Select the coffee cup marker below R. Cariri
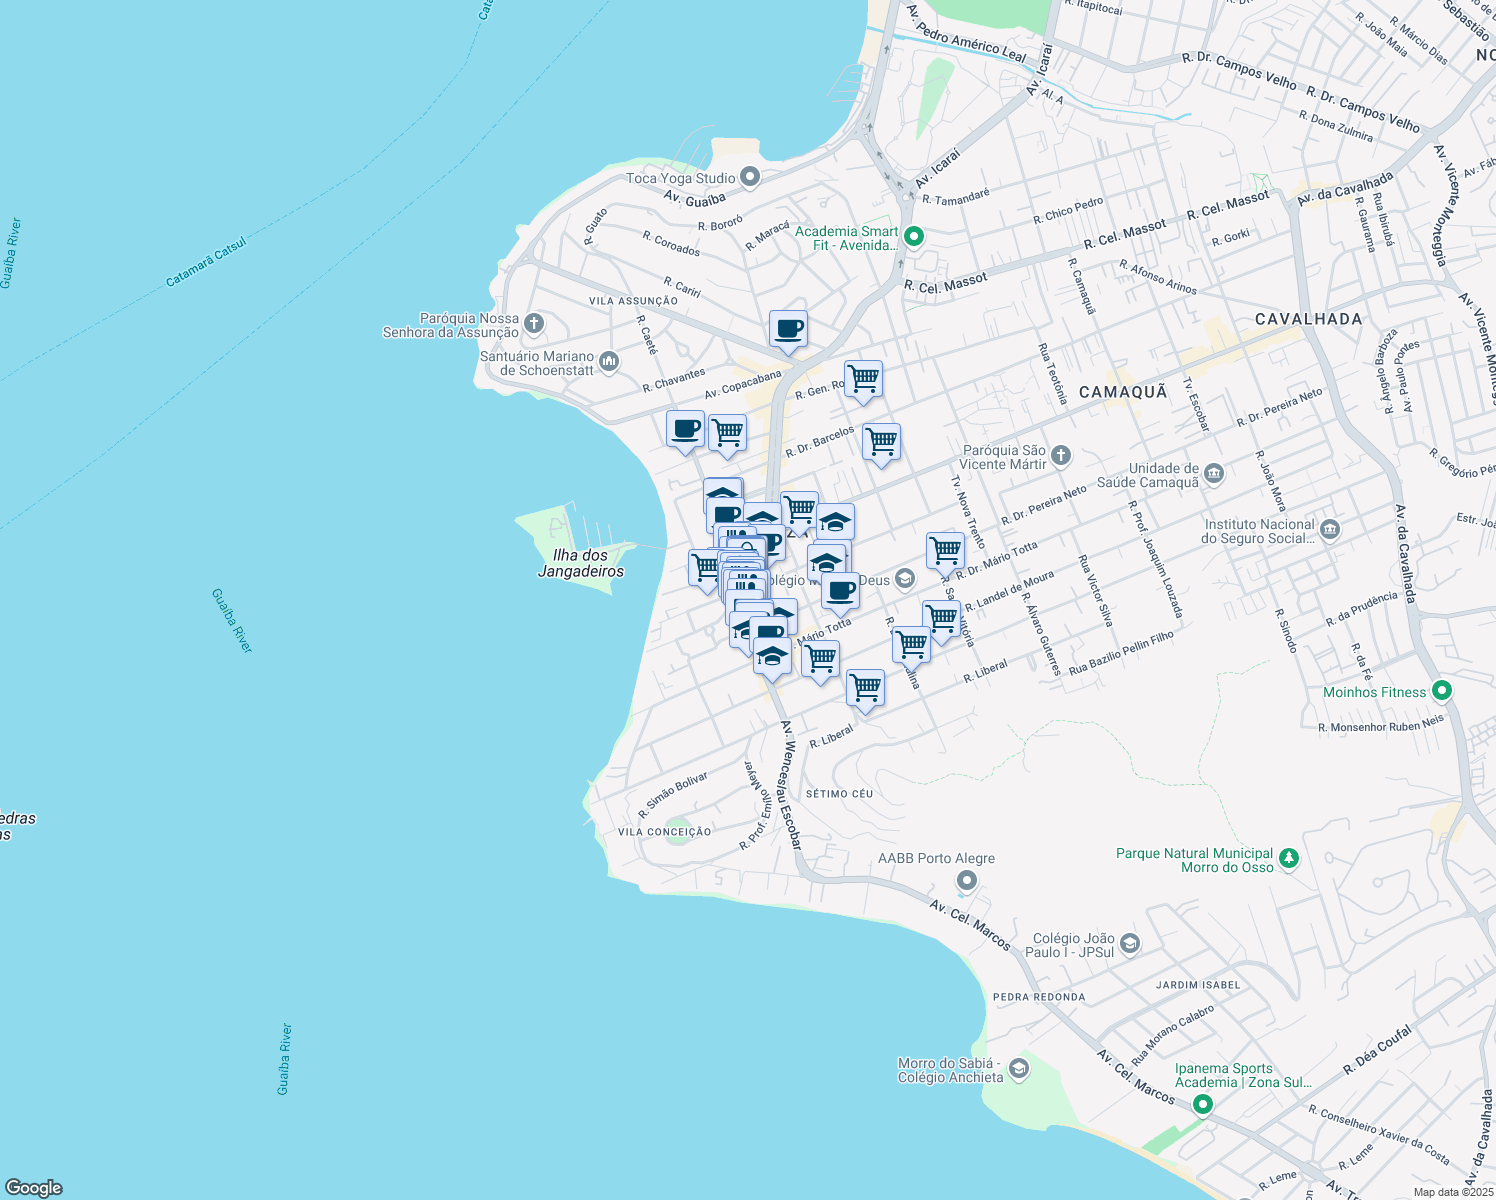The width and height of the screenshot is (1496, 1200). coord(788,329)
